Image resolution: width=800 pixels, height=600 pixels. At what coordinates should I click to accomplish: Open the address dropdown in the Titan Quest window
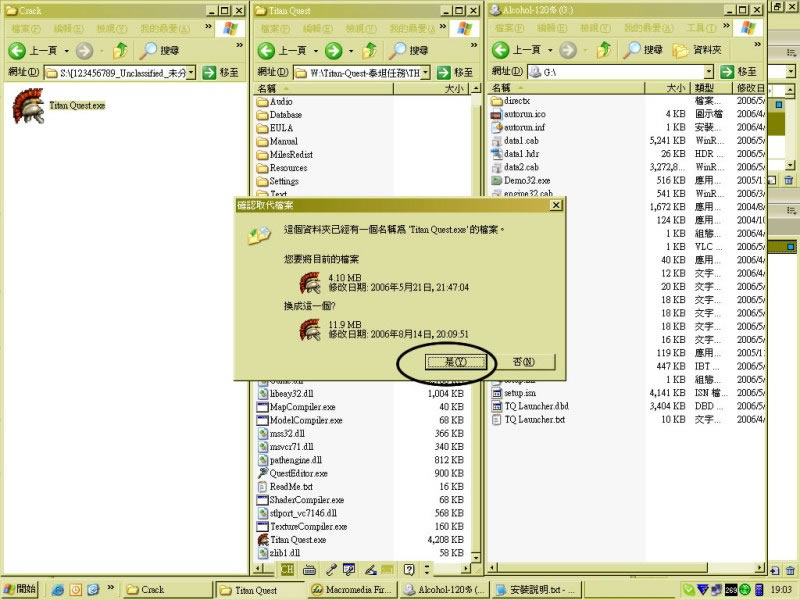tap(426, 73)
